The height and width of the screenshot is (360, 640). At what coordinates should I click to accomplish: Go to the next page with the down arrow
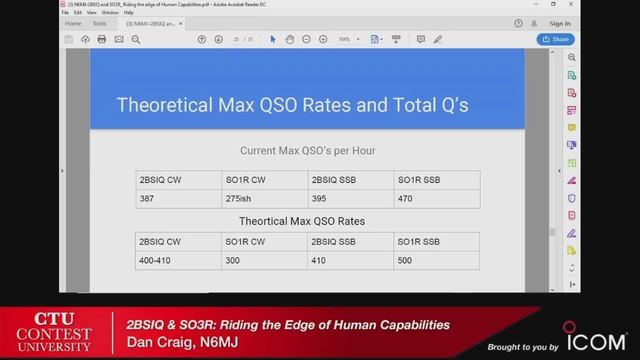[x=218, y=39]
